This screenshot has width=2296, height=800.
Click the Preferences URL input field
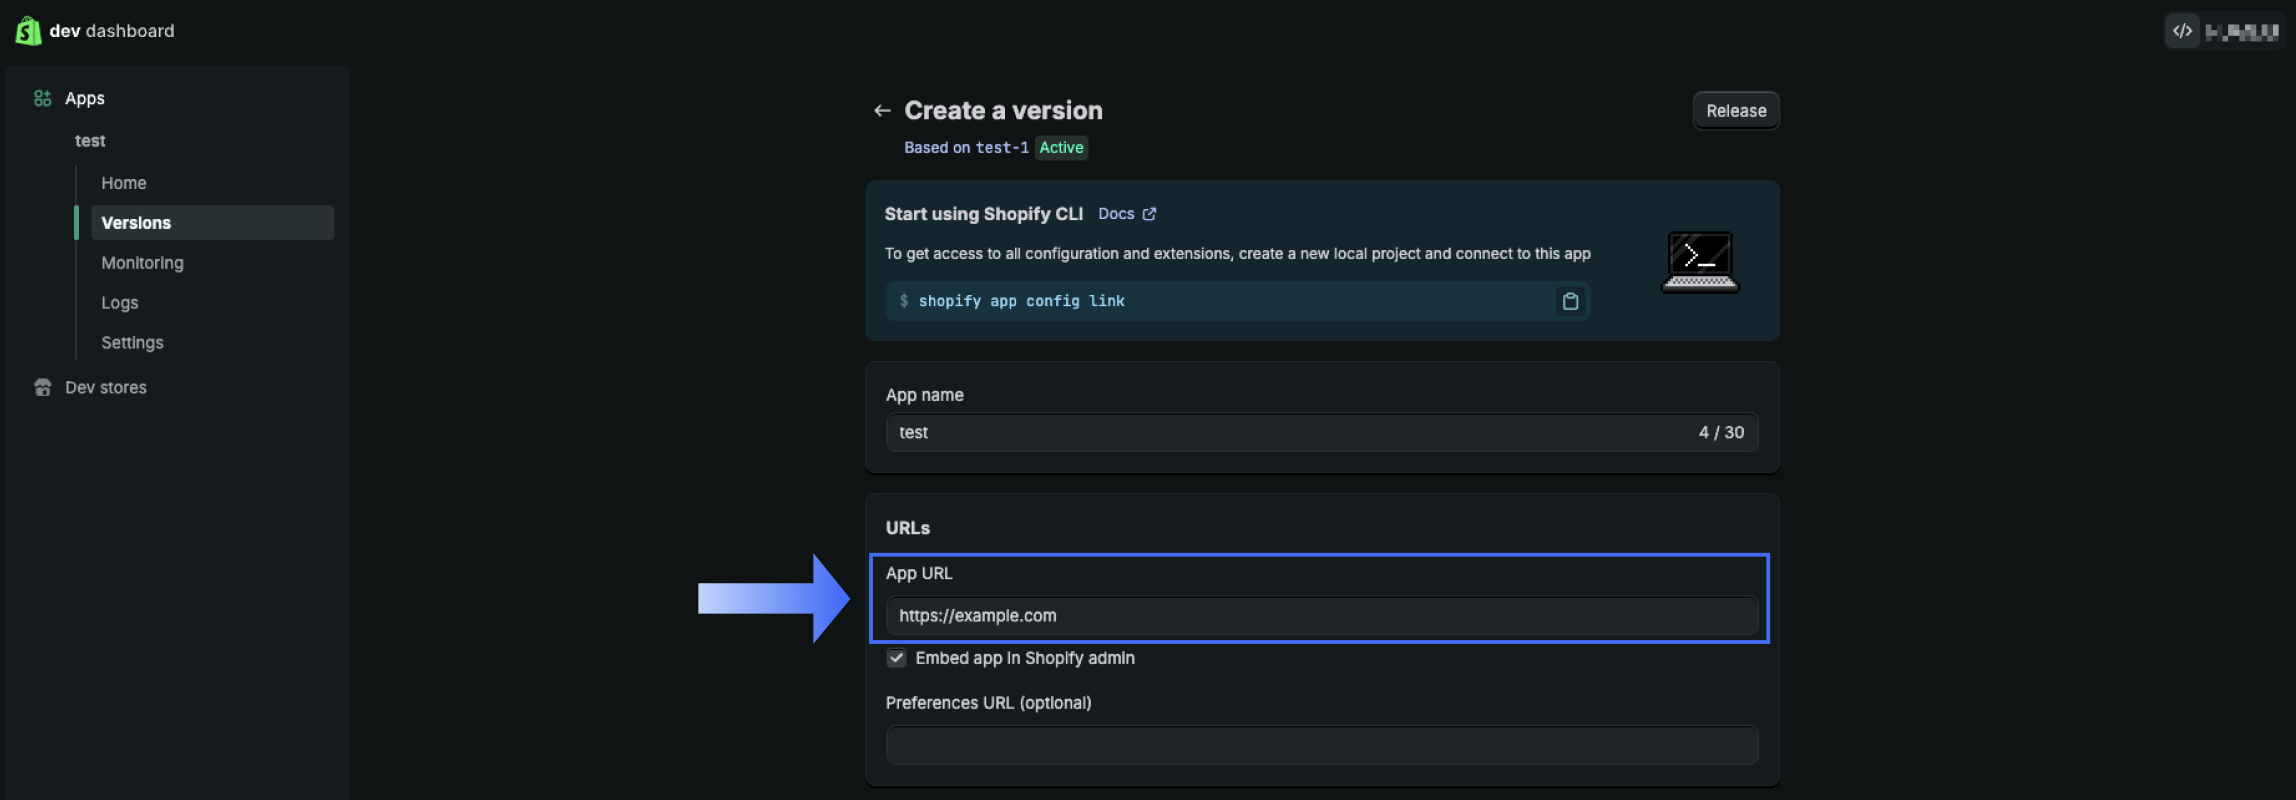1320,746
